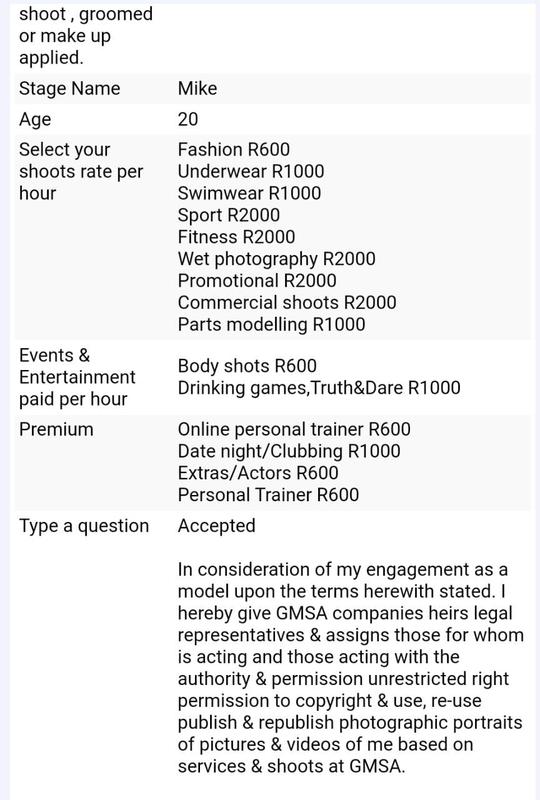Select the Stage Name value Mike
The width and height of the screenshot is (540, 800).
coord(197,89)
